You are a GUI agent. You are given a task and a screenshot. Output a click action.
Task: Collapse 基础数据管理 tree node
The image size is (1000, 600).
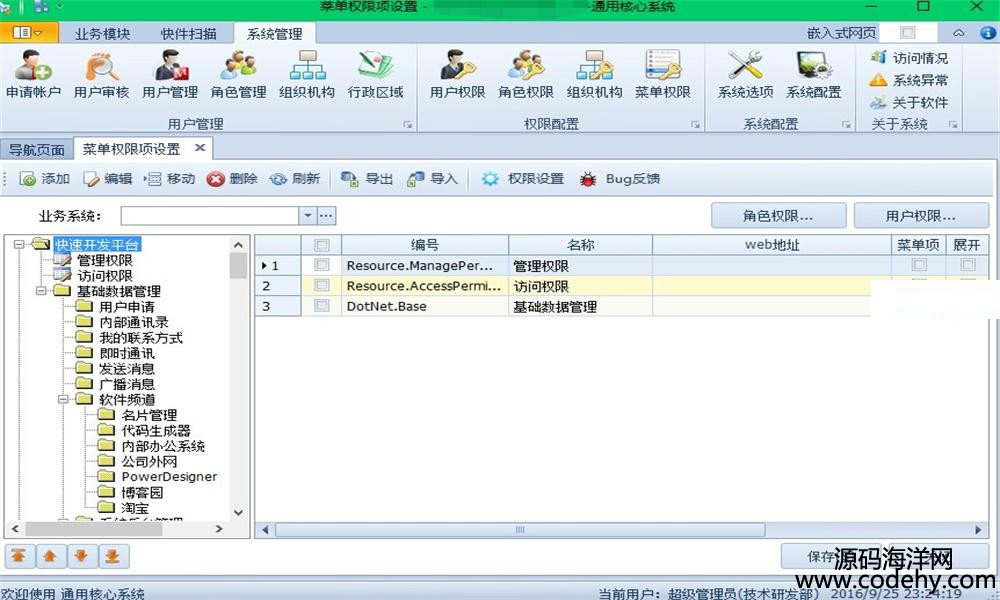tap(41, 291)
